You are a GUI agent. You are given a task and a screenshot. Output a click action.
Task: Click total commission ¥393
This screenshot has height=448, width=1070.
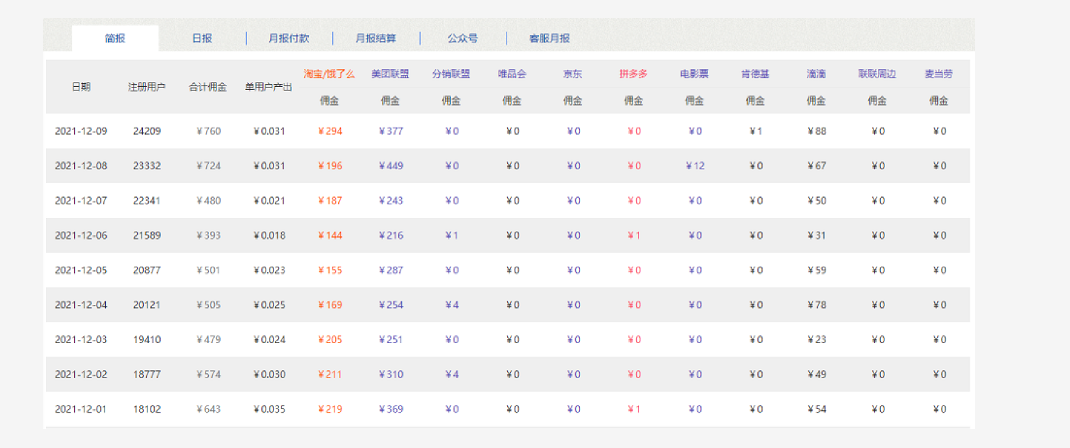(x=208, y=235)
